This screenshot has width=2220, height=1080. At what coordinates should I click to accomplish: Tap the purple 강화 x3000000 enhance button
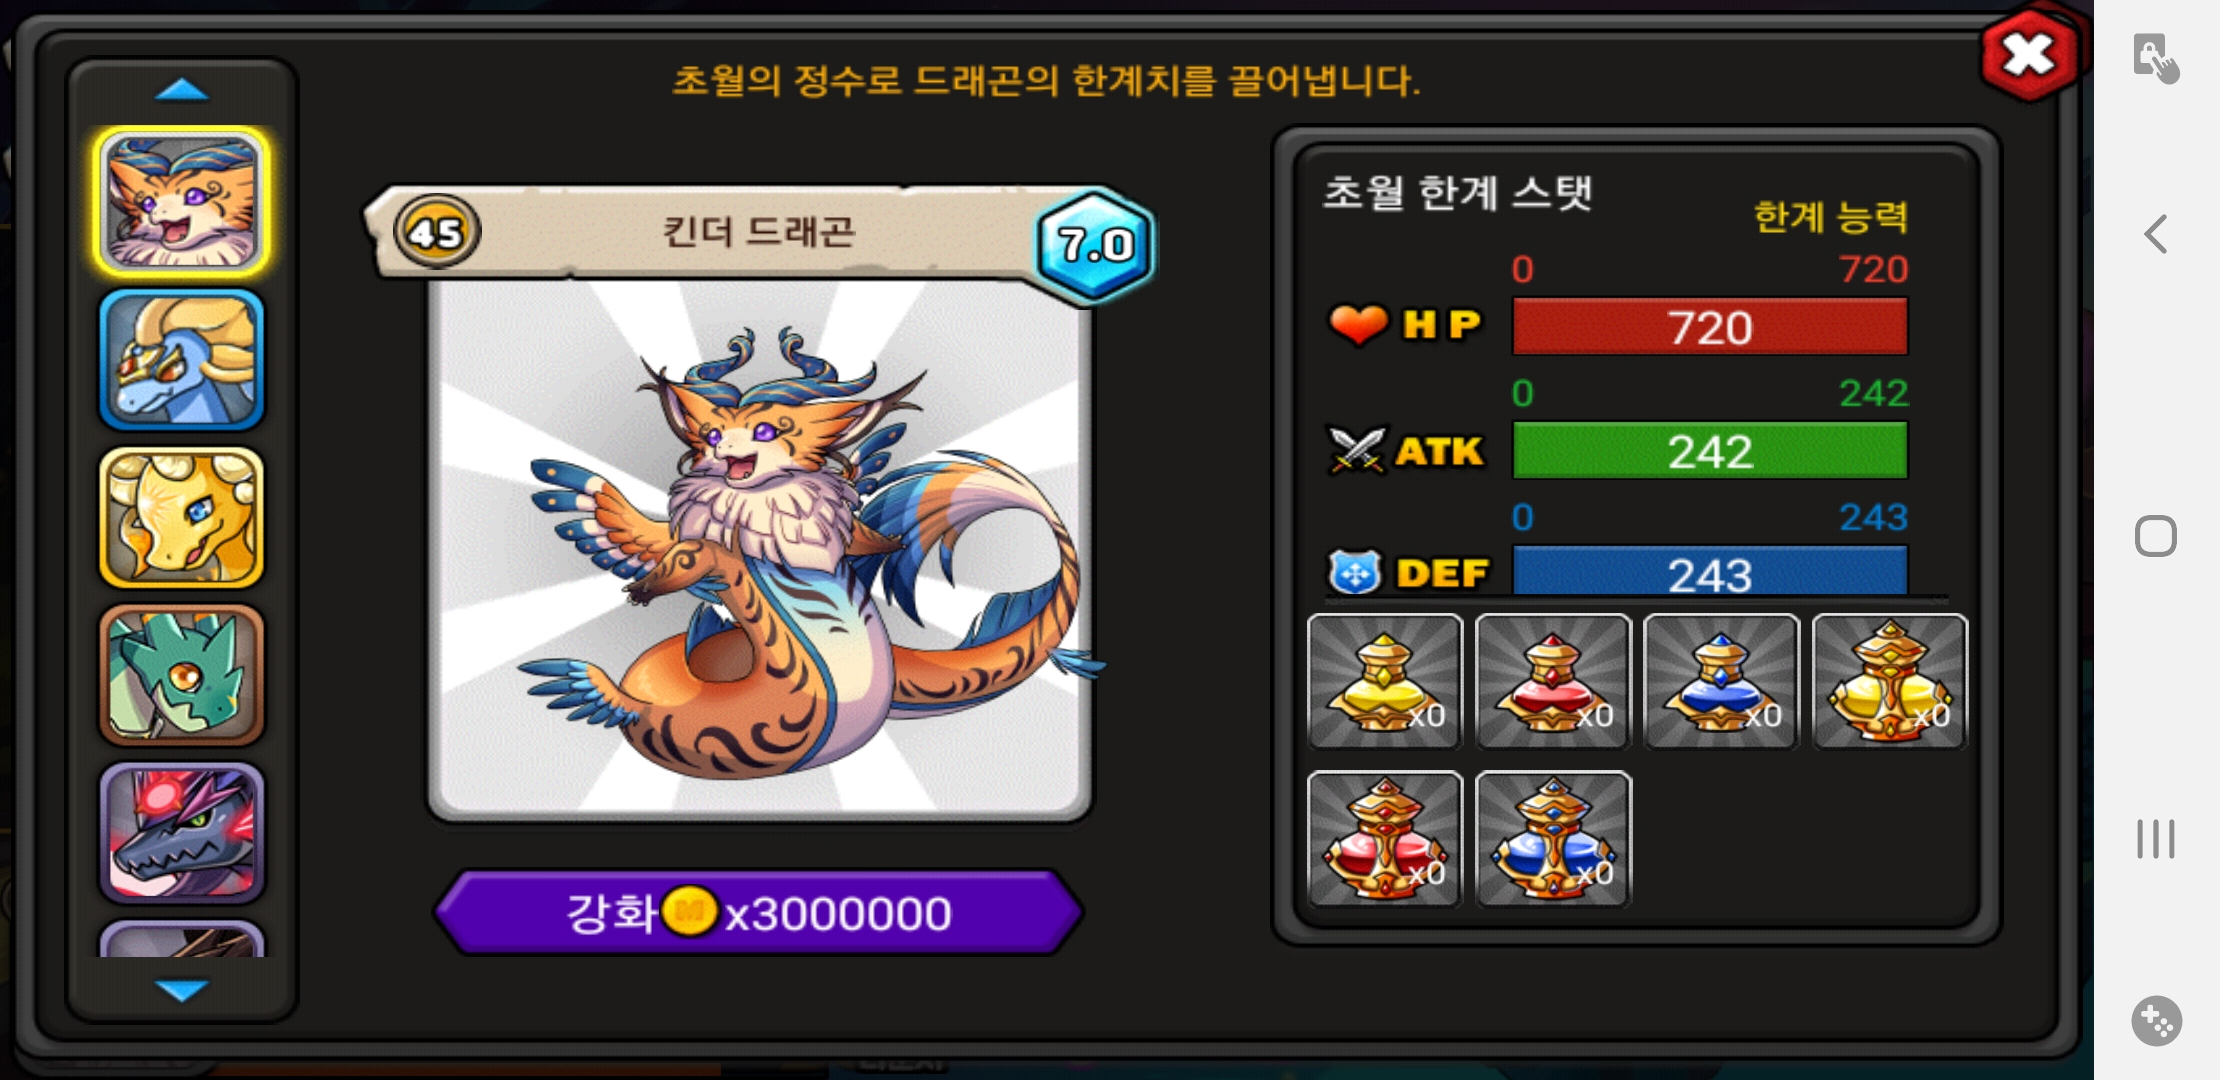[x=760, y=912]
